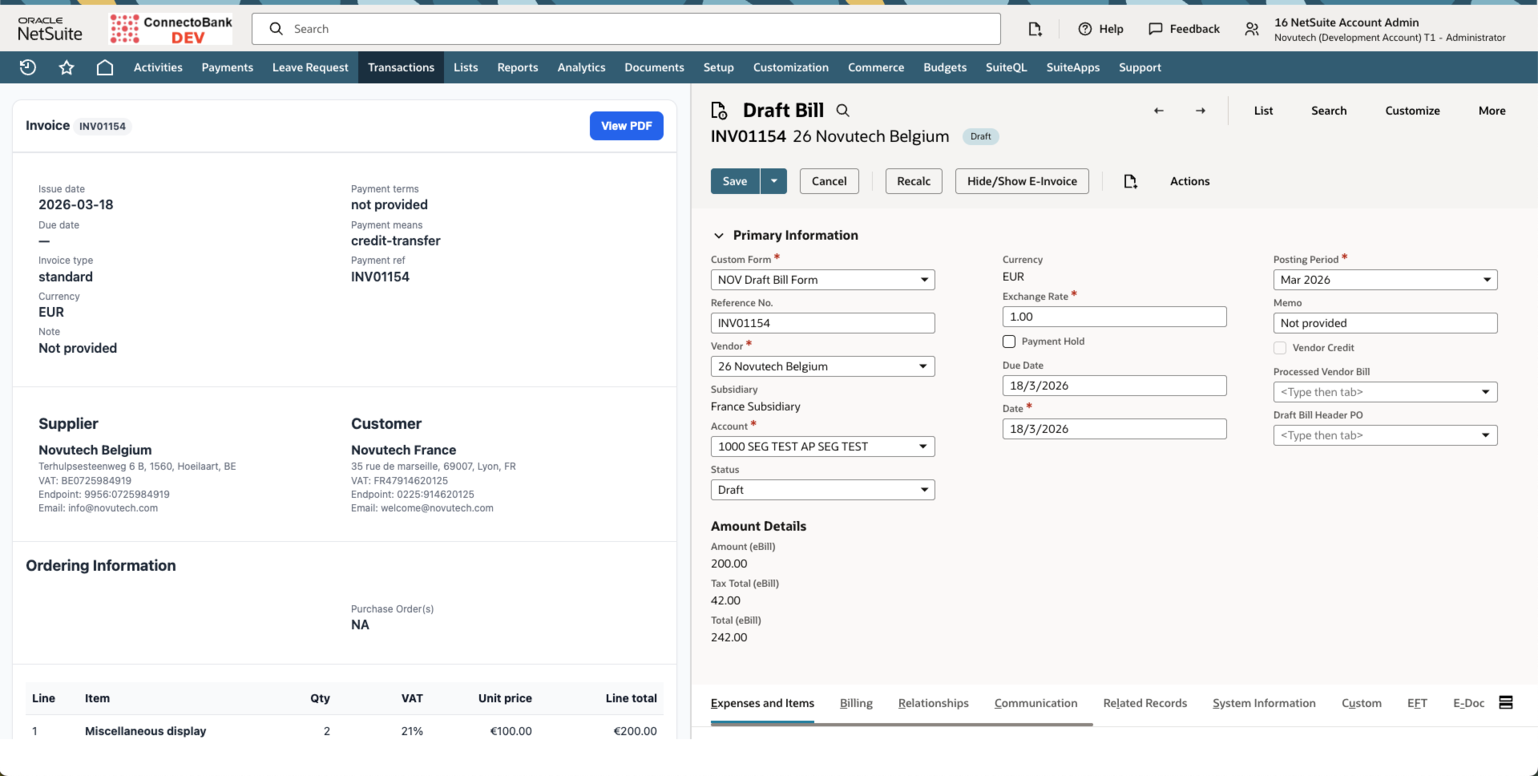Go to dashboard with the home icon
1538x776 pixels.
pos(103,67)
